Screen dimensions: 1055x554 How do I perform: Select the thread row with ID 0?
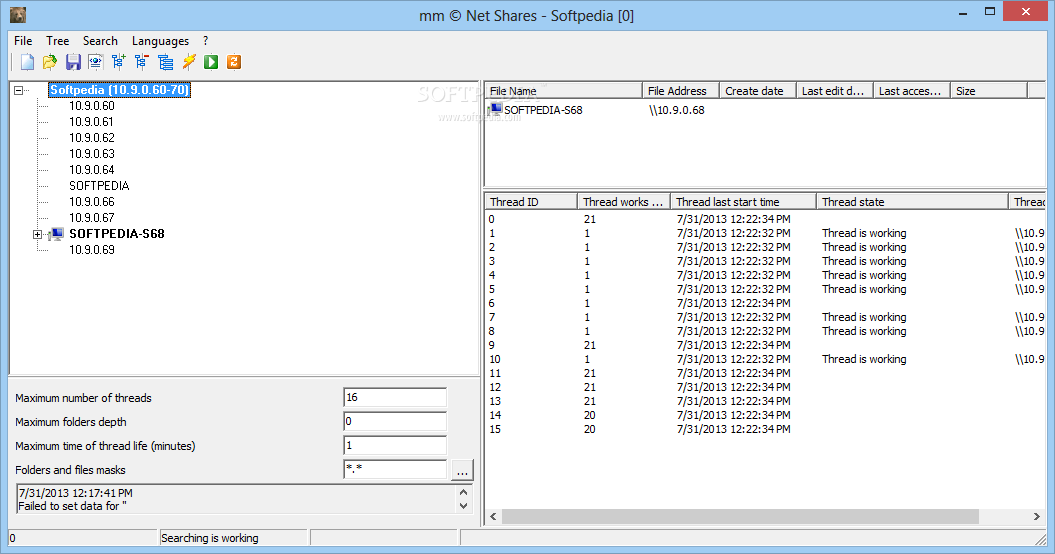click(764, 219)
